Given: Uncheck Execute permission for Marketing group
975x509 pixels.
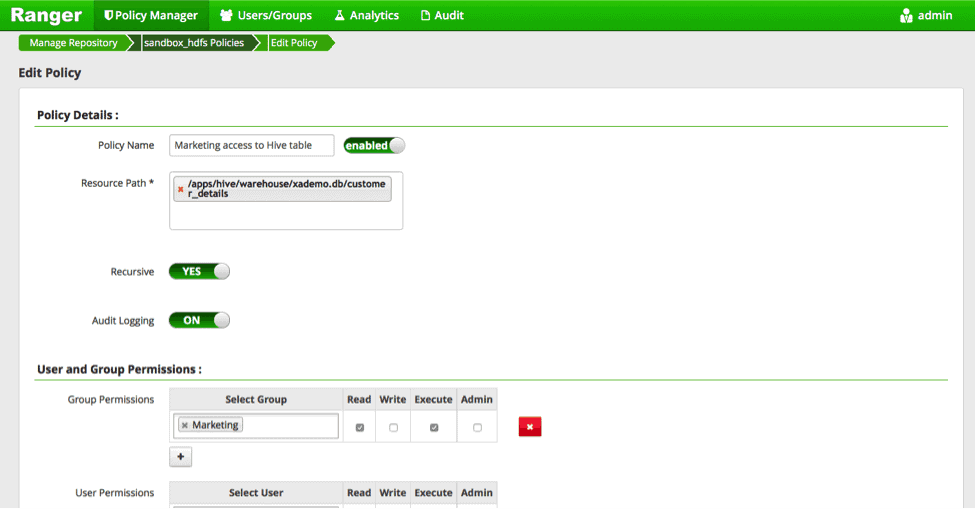Looking at the screenshot, I should click(x=434, y=428).
